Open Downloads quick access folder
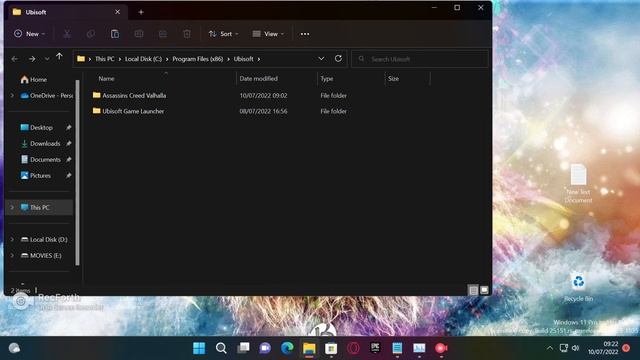The width and height of the screenshot is (640, 360). pos(40,144)
